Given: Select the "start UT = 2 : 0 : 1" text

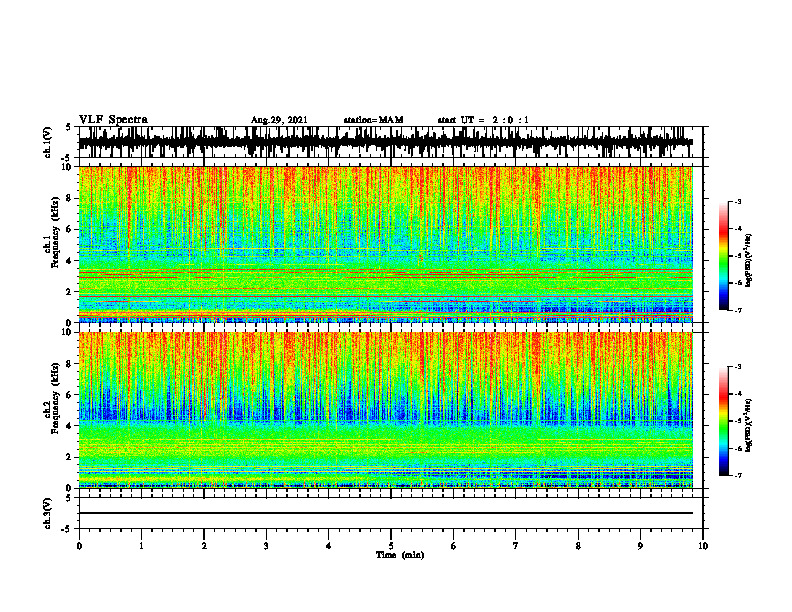Looking at the screenshot, I should tap(483, 120).
